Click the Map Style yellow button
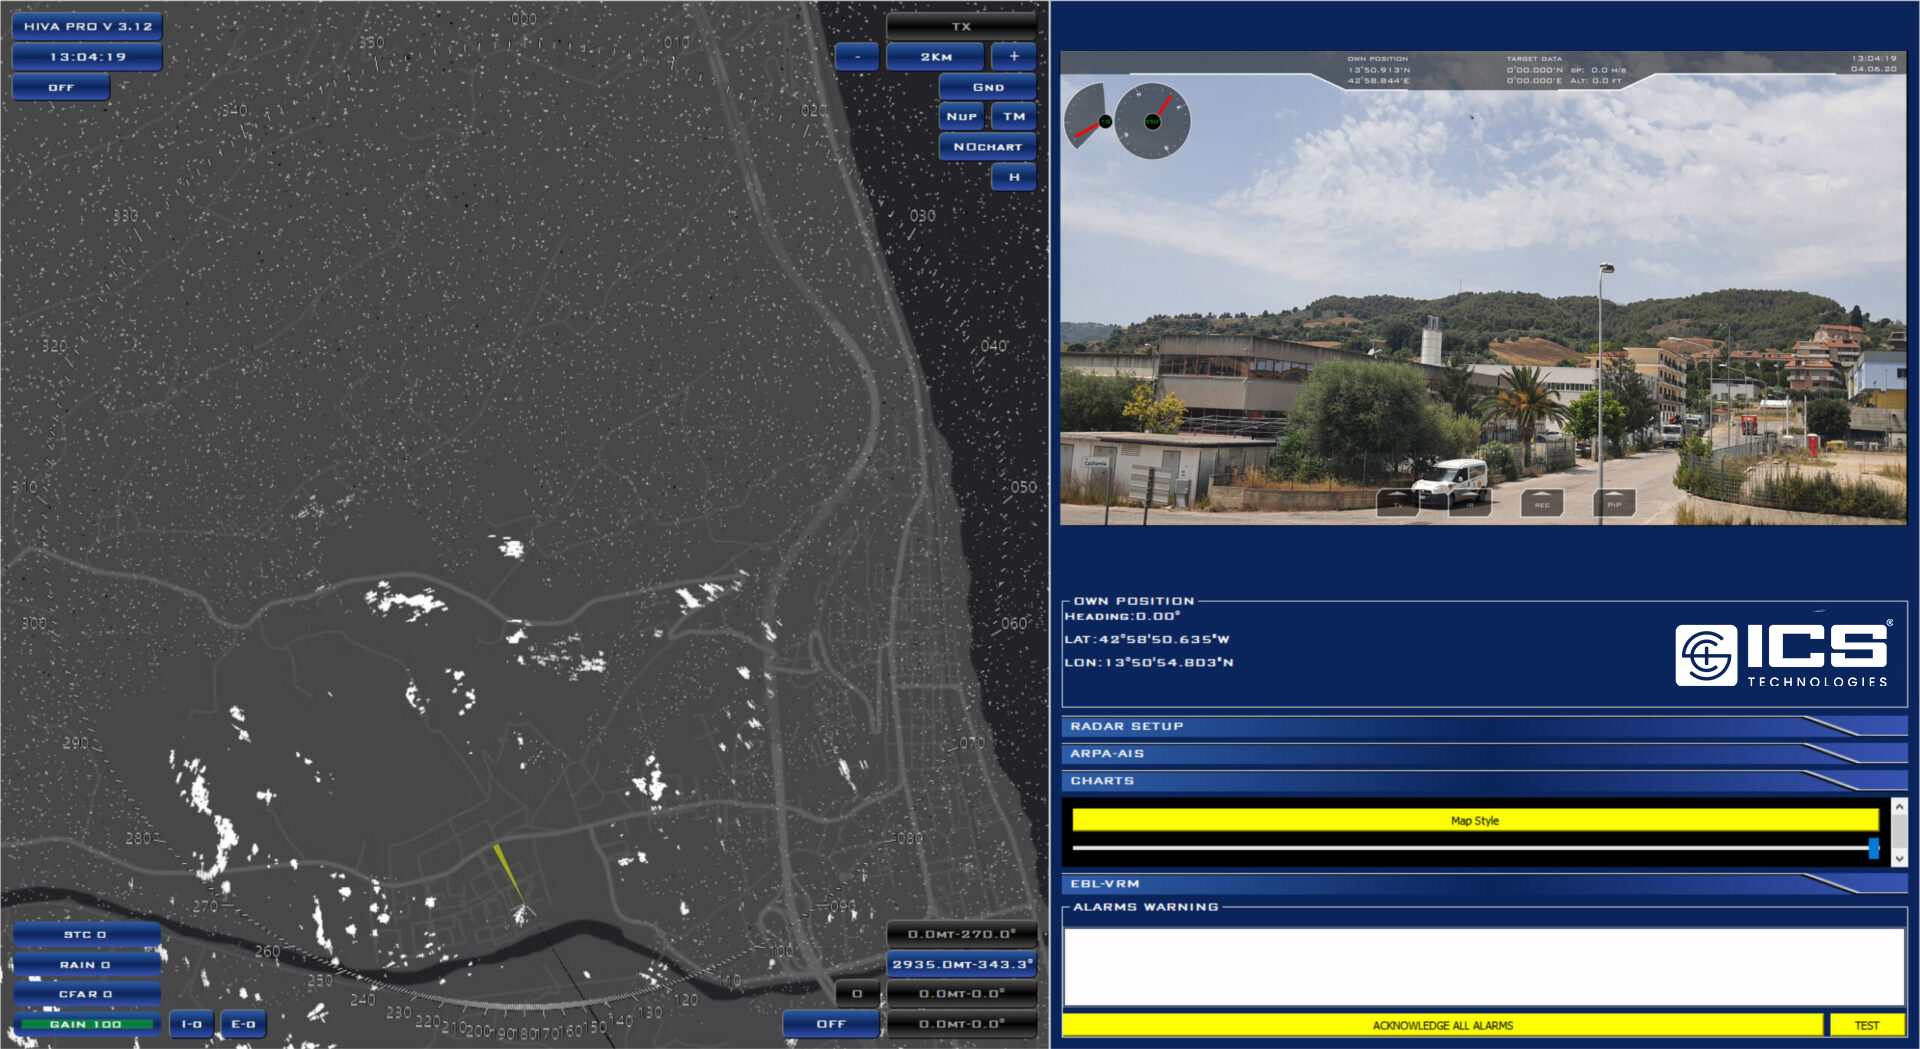Viewport: 1920px width, 1049px height. (x=1475, y=820)
